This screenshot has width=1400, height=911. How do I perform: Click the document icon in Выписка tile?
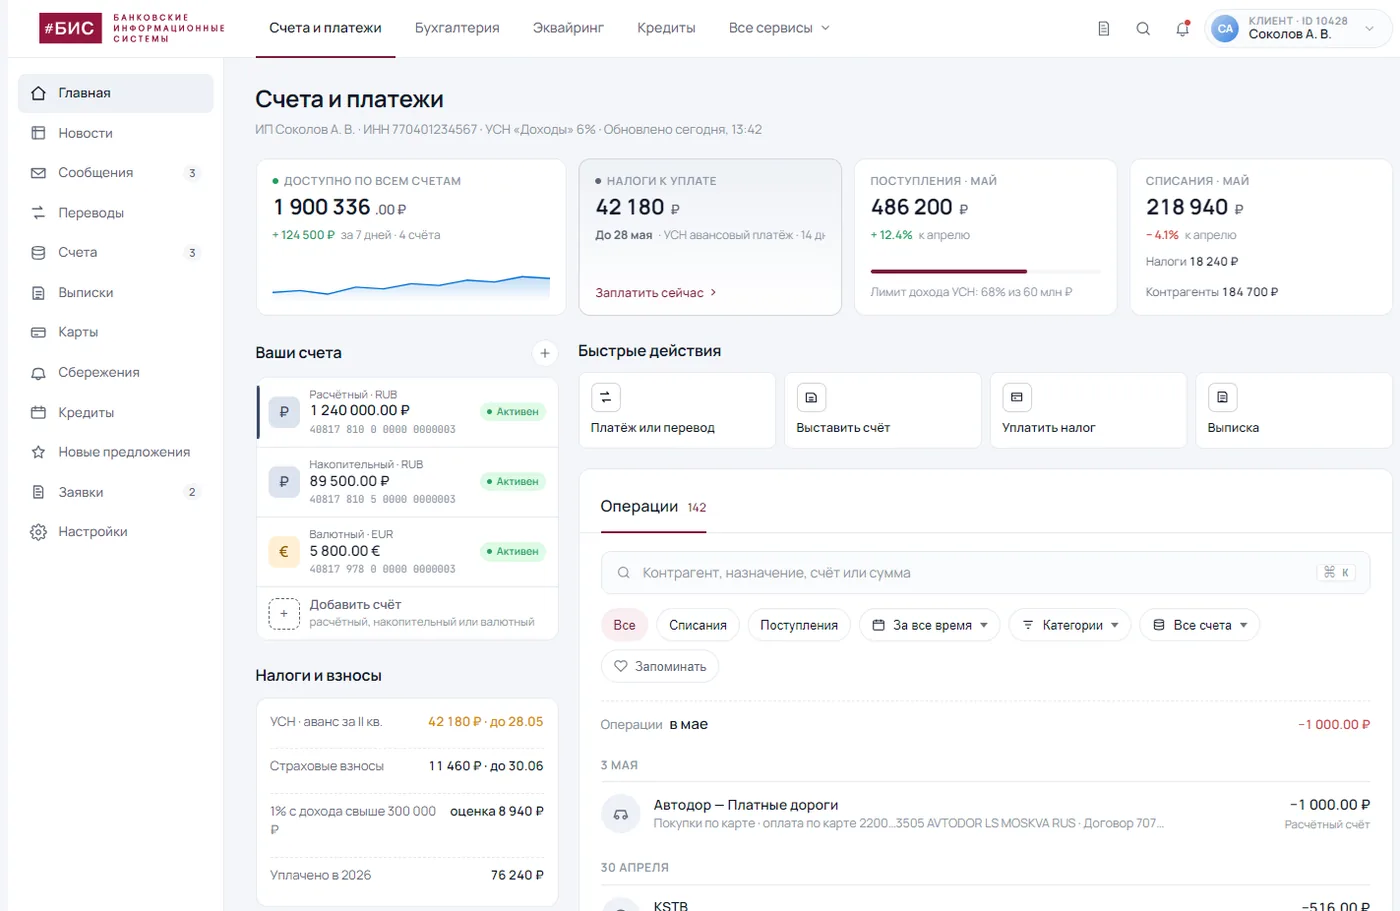click(x=1222, y=398)
